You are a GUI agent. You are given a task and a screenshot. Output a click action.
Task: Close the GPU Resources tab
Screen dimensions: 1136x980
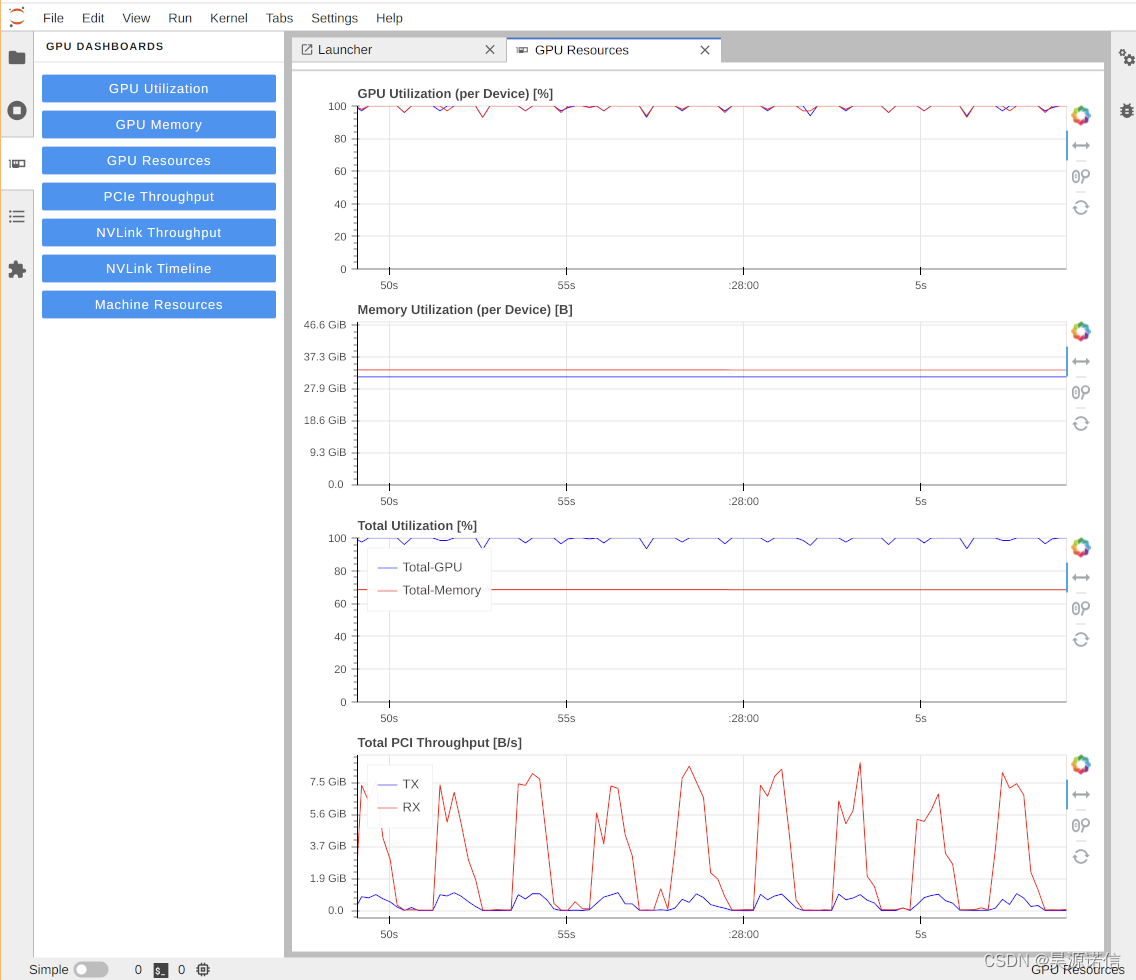[704, 50]
